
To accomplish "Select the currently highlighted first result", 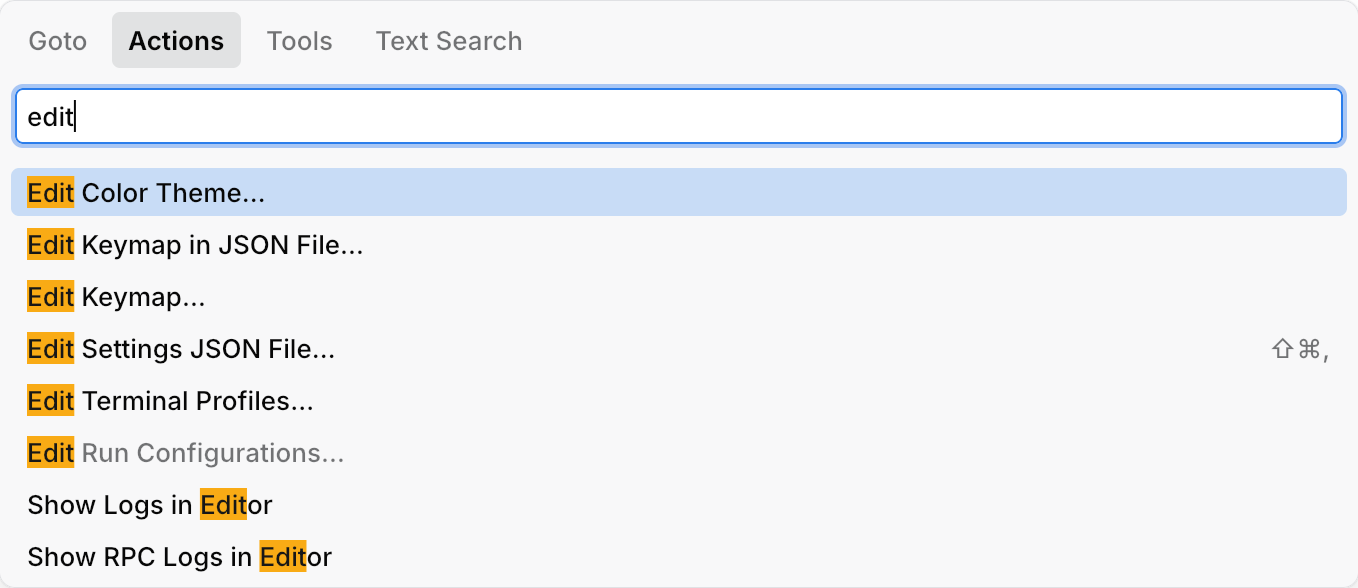I will 679,192.
